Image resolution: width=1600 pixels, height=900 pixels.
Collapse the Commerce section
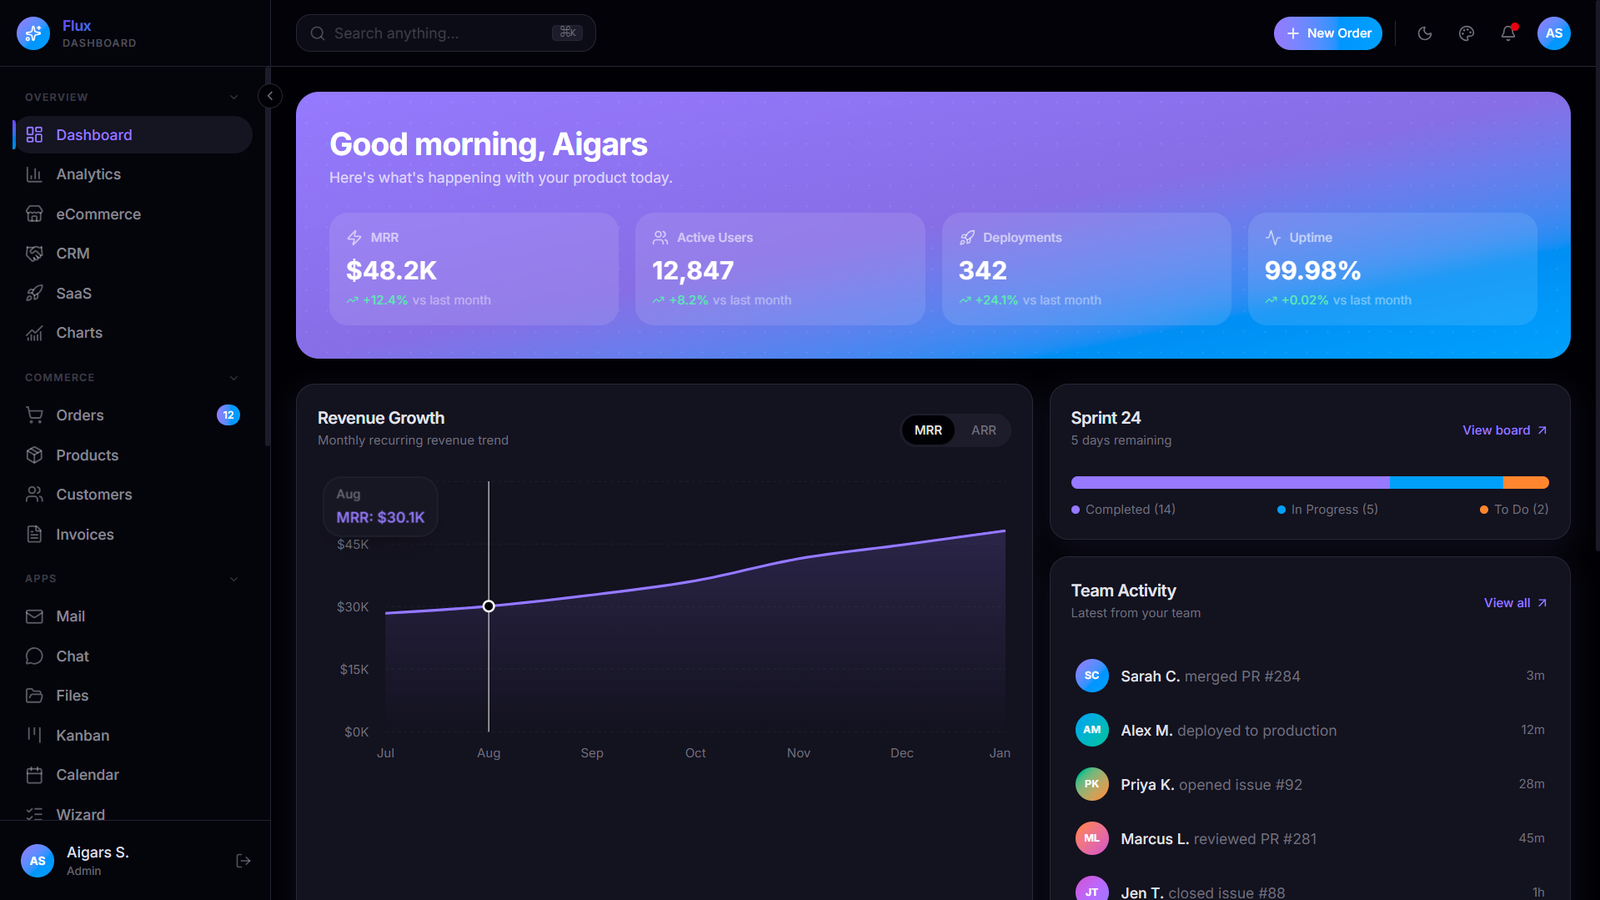[234, 378]
